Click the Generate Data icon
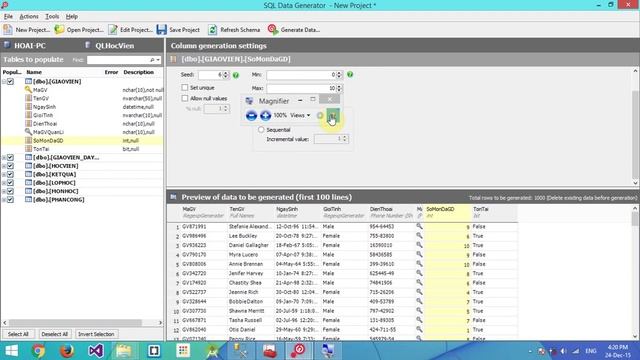 273,29
